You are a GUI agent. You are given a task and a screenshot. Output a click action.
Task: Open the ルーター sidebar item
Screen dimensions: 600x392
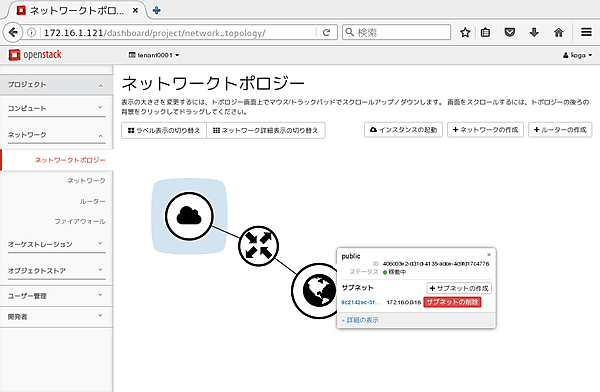pyautogui.click(x=93, y=201)
